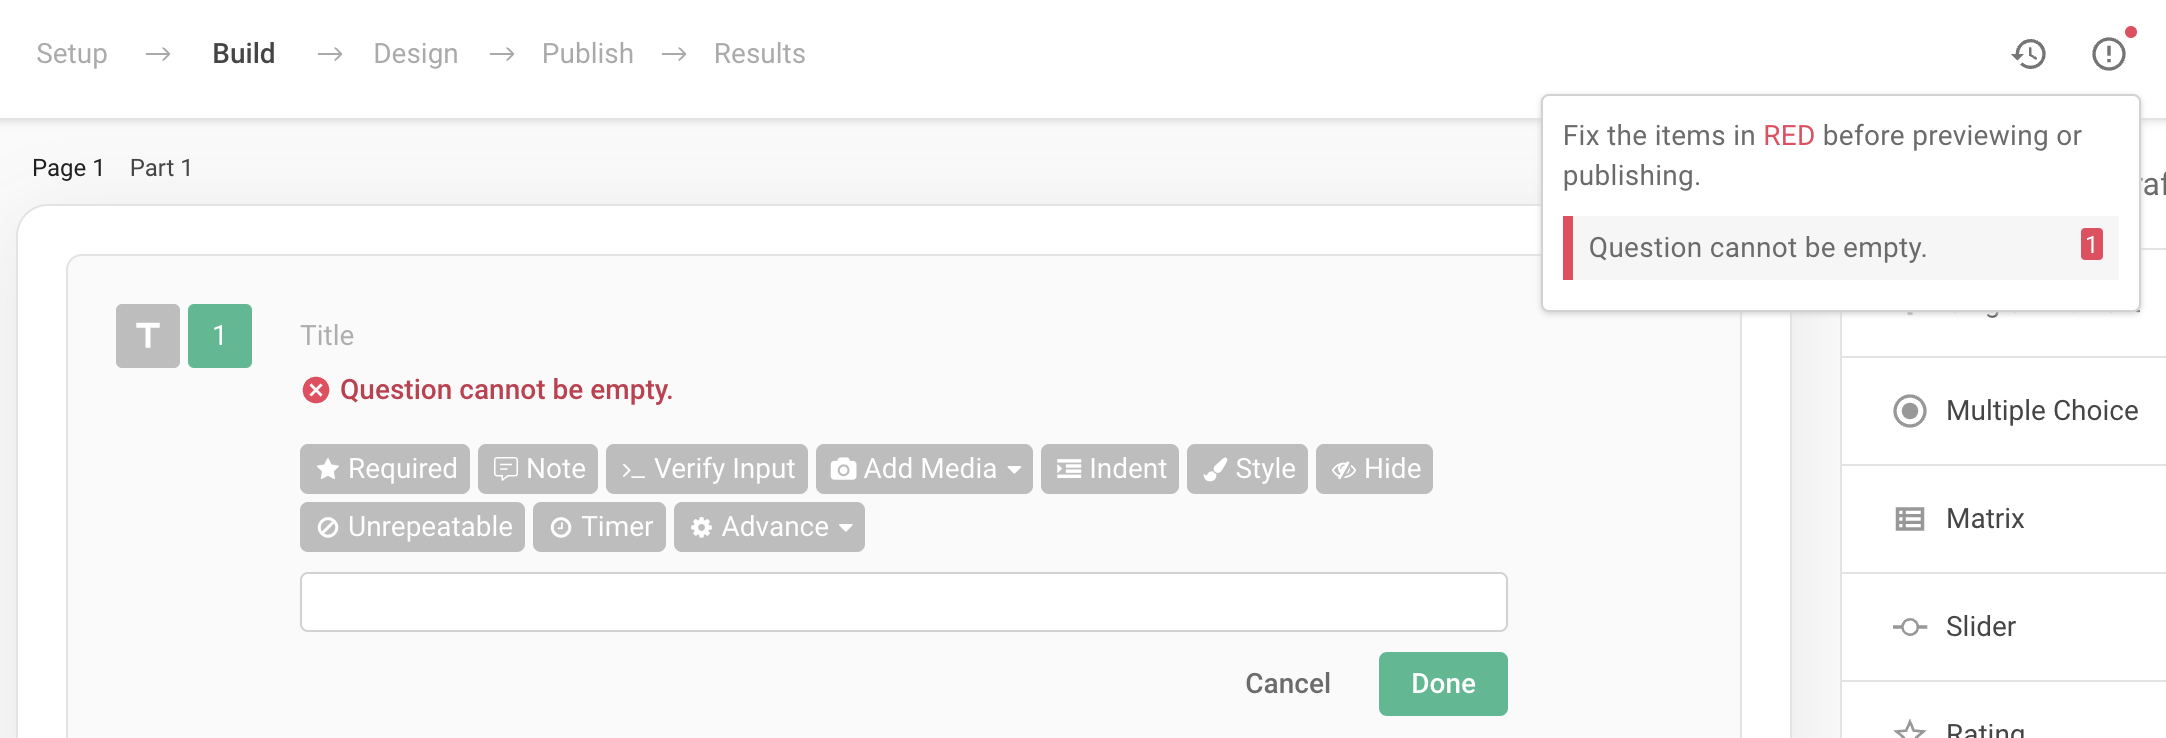Enable the Unrepeatable option
Screen dimensions: 2166x738
[x=411, y=527]
